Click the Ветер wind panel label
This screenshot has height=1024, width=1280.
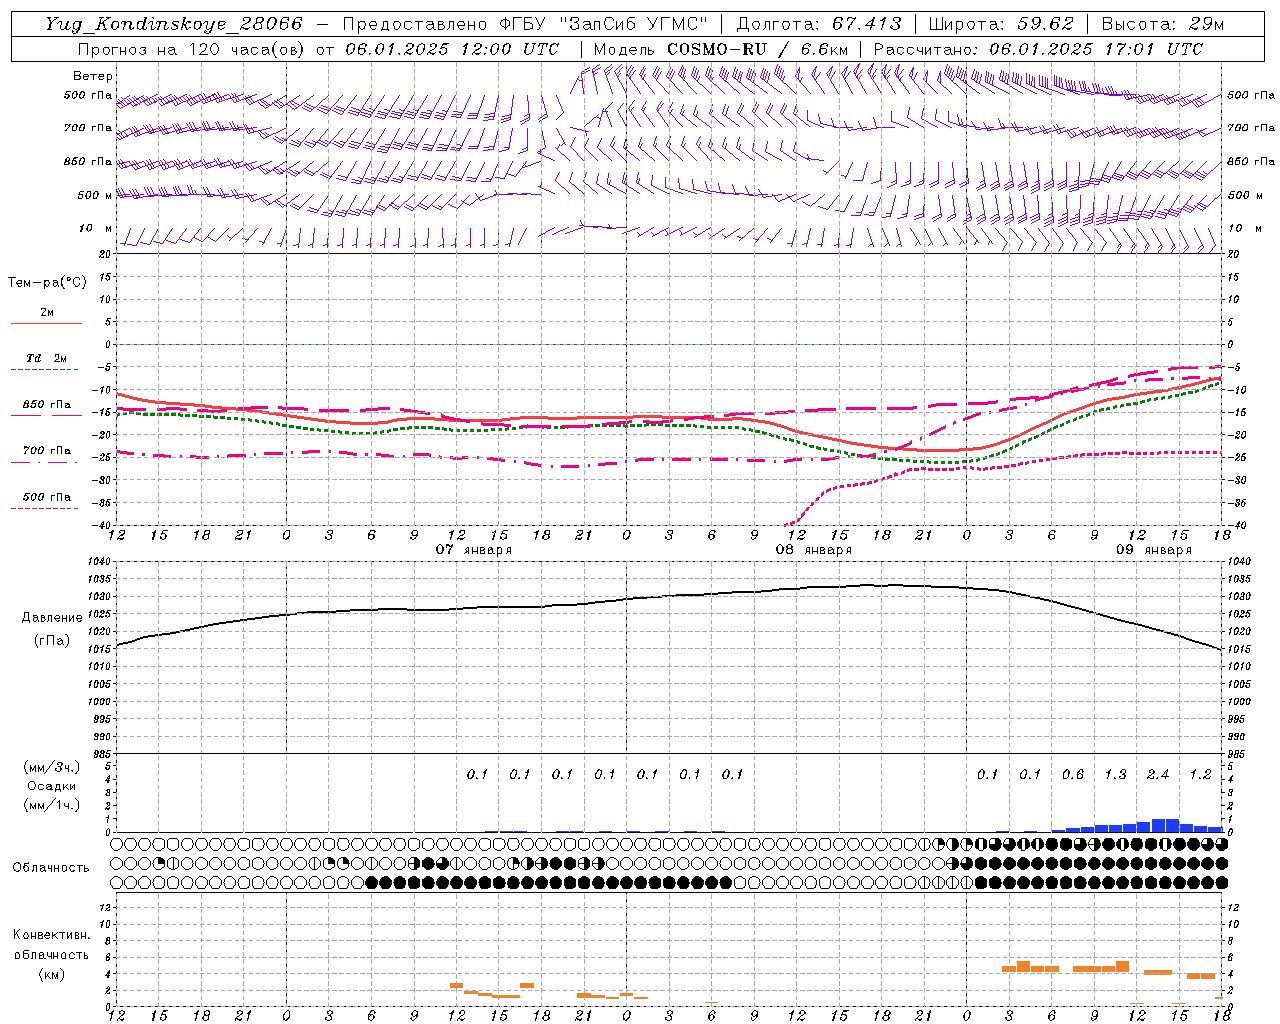93,76
